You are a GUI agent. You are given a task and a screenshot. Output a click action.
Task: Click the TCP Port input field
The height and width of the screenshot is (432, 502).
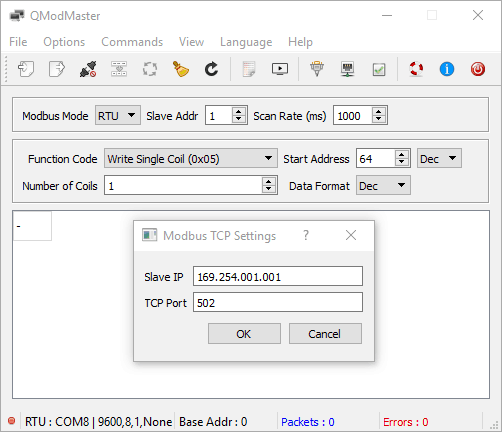pyautogui.click(x=278, y=302)
